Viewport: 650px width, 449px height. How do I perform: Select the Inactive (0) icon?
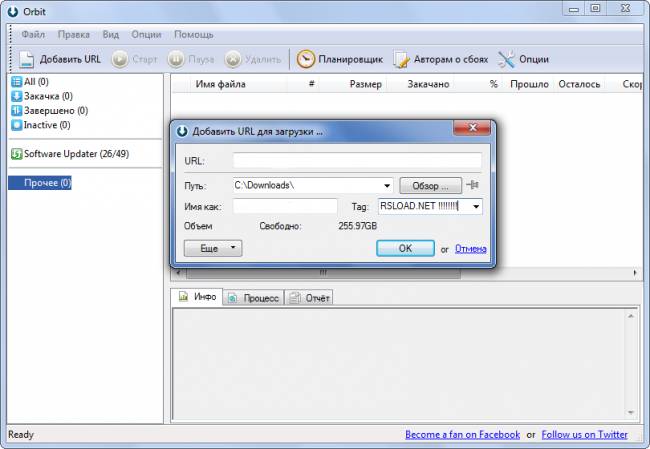pyautogui.click(x=17, y=125)
